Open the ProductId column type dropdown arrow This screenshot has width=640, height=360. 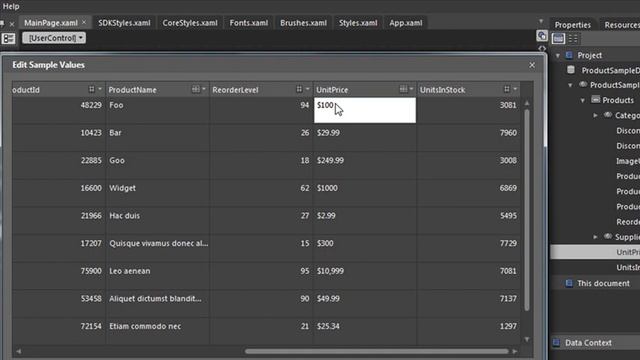(x=100, y=89)
